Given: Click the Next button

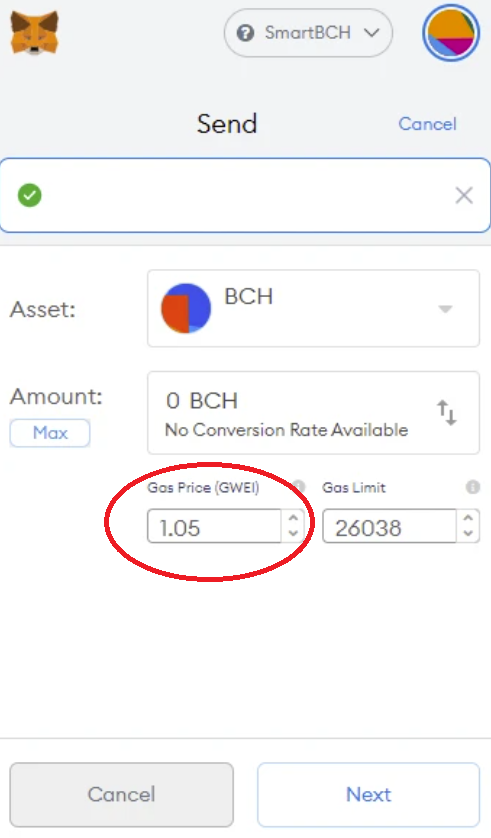Looking at the screenshot, I should coord(369,795).
